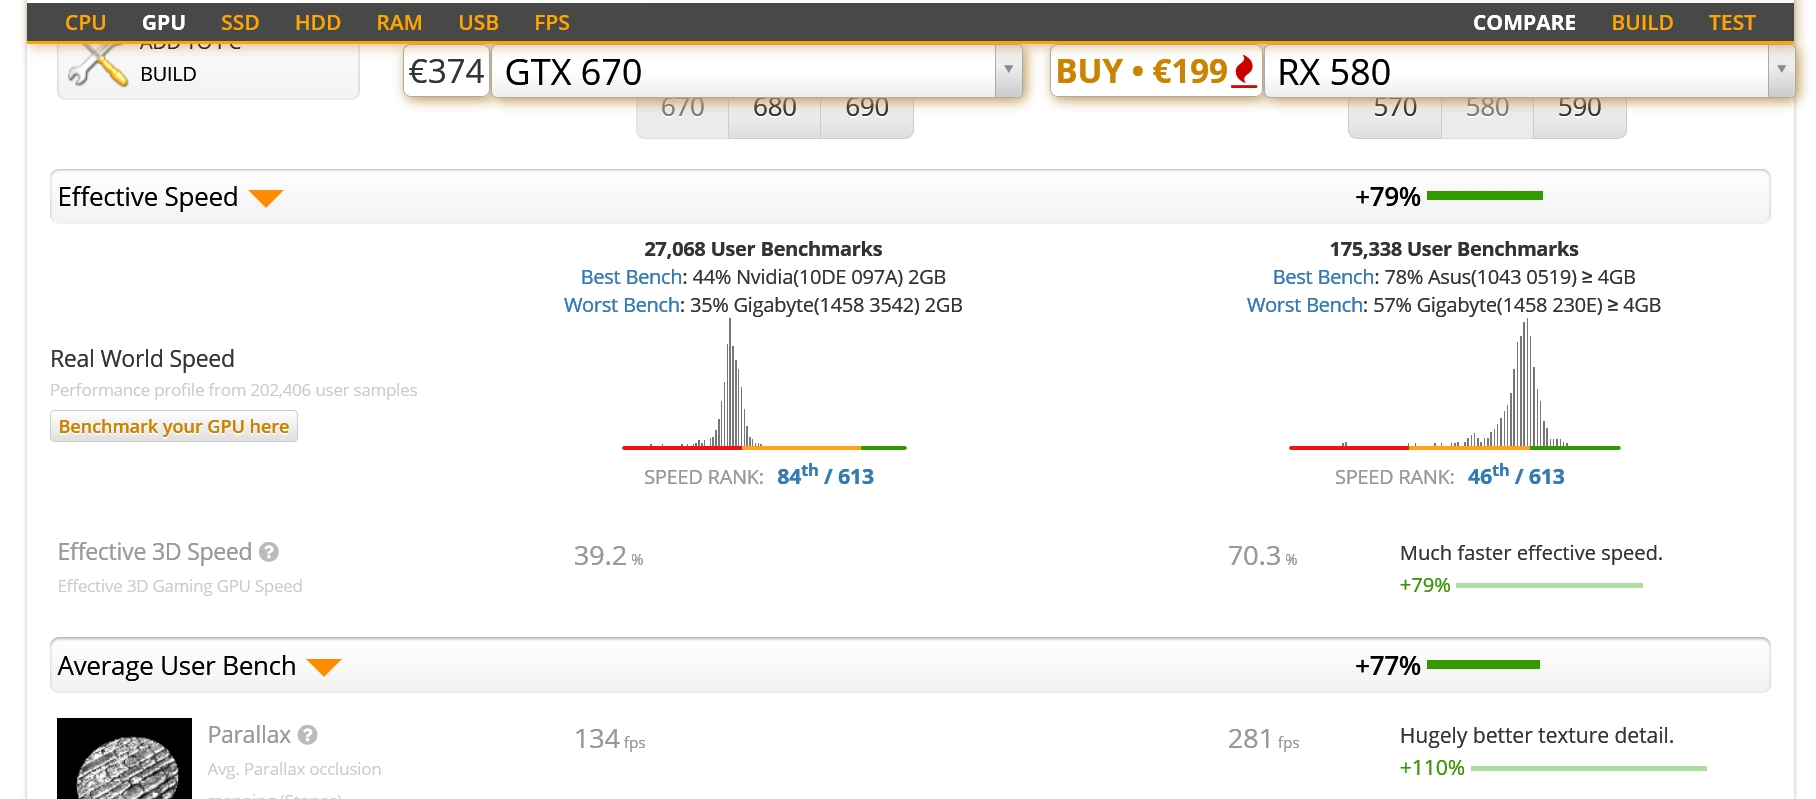Click the 27,068 User Benchmarks heading
Screen dimensions: 1816x799
763,249
